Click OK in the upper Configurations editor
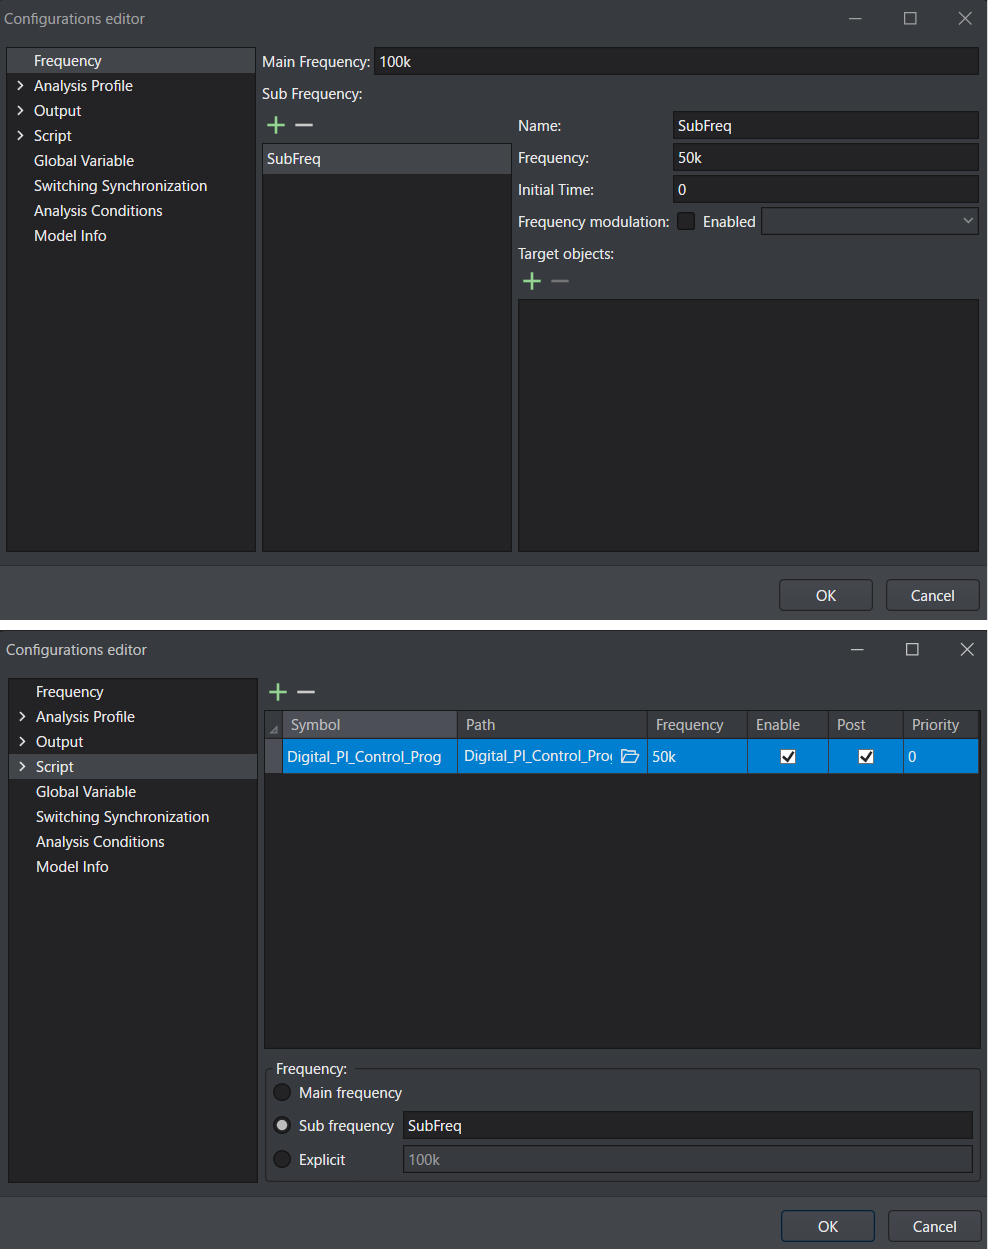 (826, 595)
